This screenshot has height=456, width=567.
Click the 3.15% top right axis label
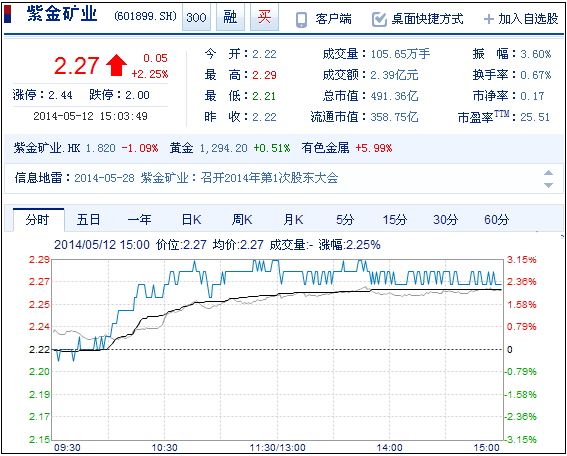522,260
